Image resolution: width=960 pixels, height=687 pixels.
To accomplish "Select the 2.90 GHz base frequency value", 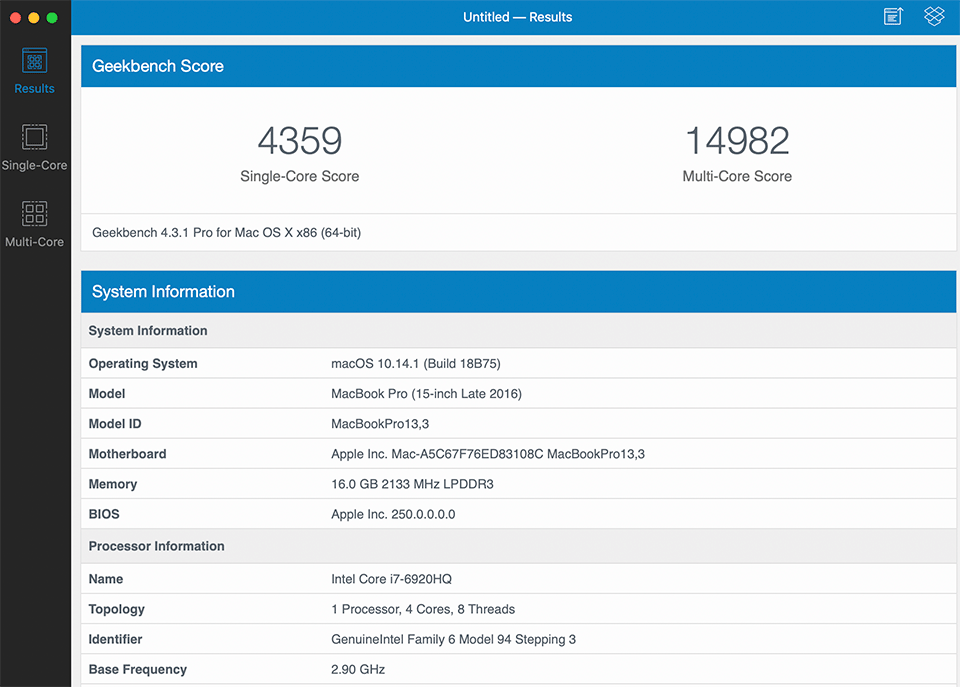I will (358, 669).
